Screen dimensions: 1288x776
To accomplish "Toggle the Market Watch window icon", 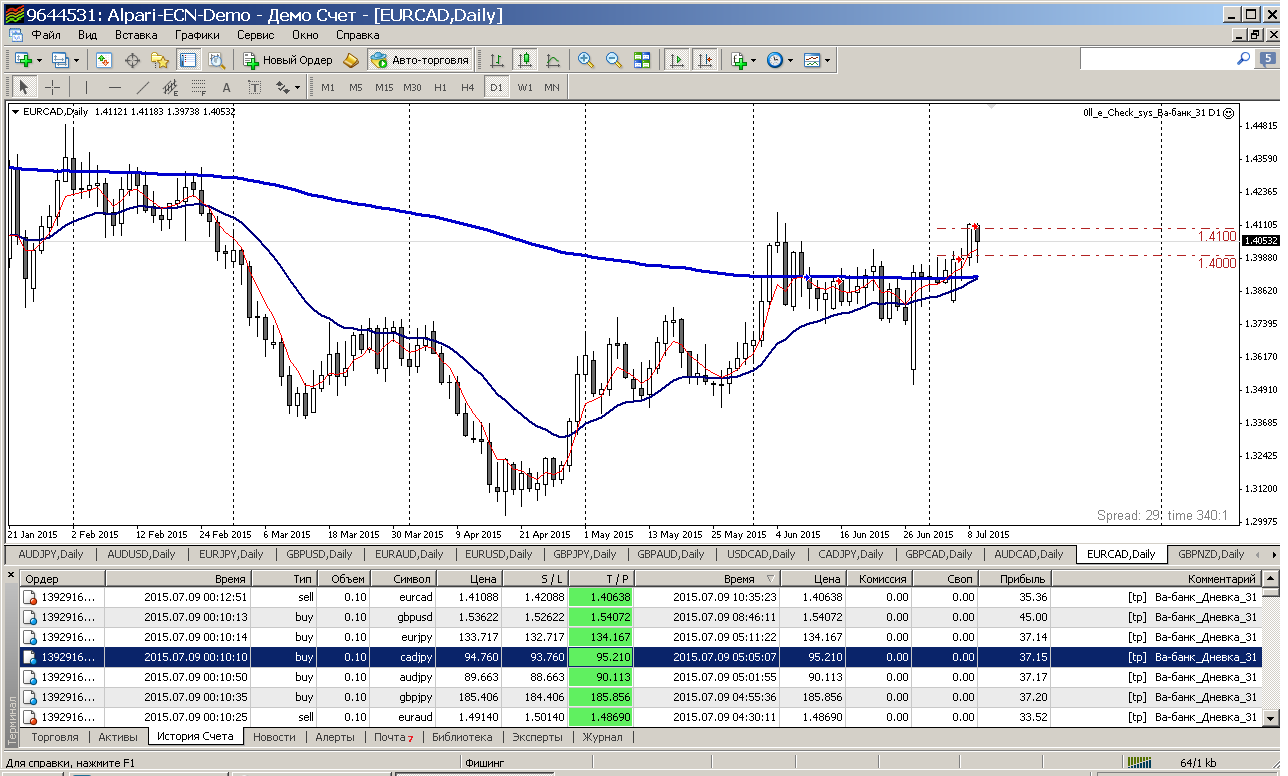I will pos(104,60).
